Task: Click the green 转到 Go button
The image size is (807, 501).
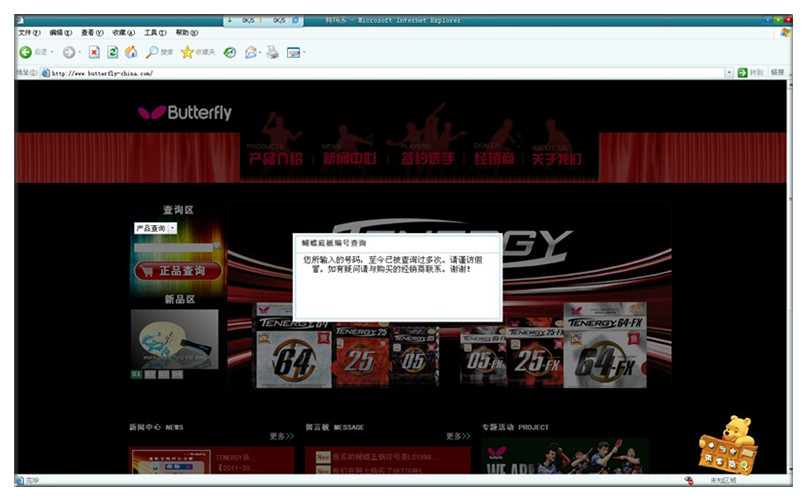Action: pos(750,73)
